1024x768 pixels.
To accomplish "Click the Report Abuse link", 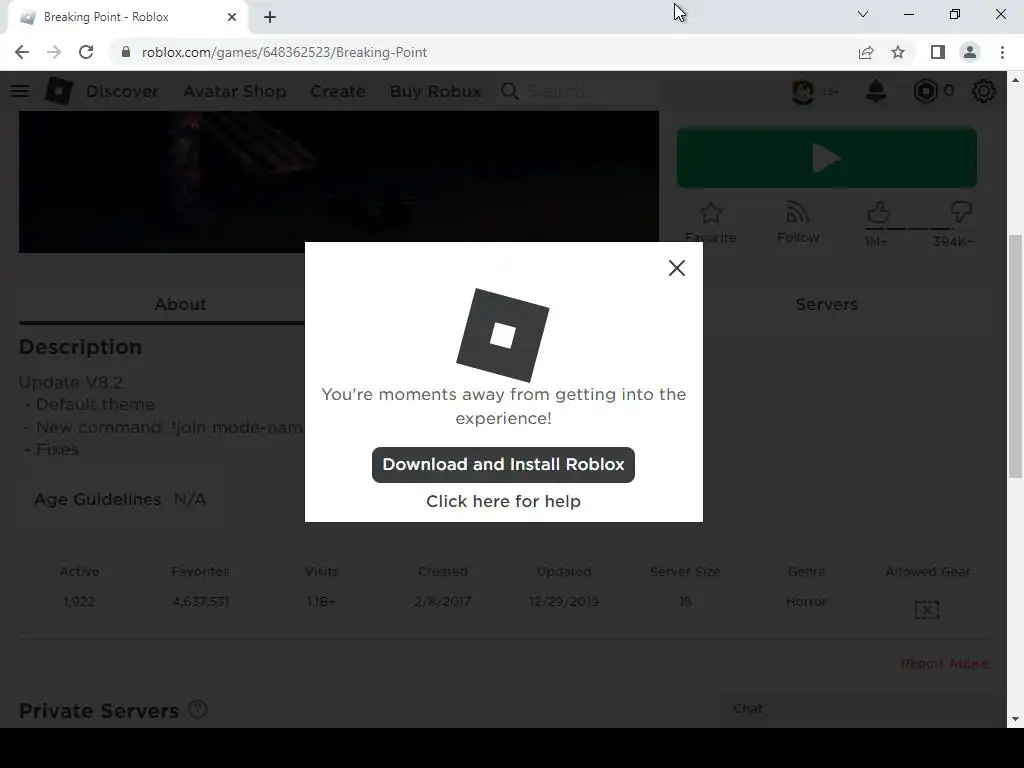I will point(945,664).
